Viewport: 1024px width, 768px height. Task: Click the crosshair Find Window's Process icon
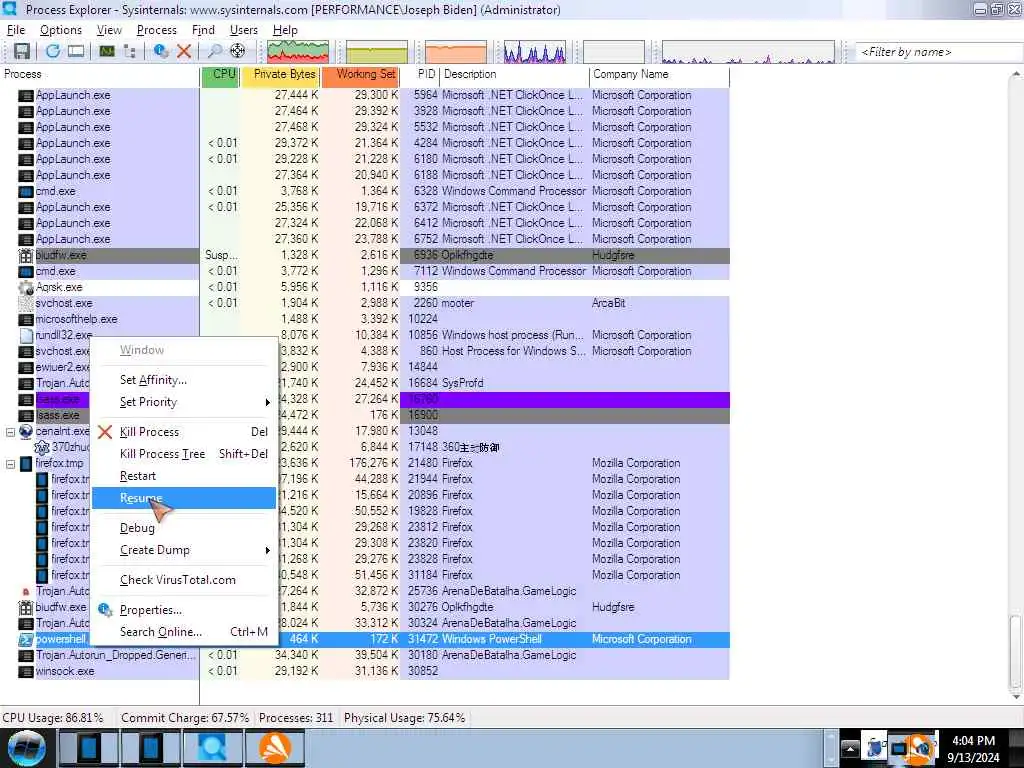click(x=238, y=51)
